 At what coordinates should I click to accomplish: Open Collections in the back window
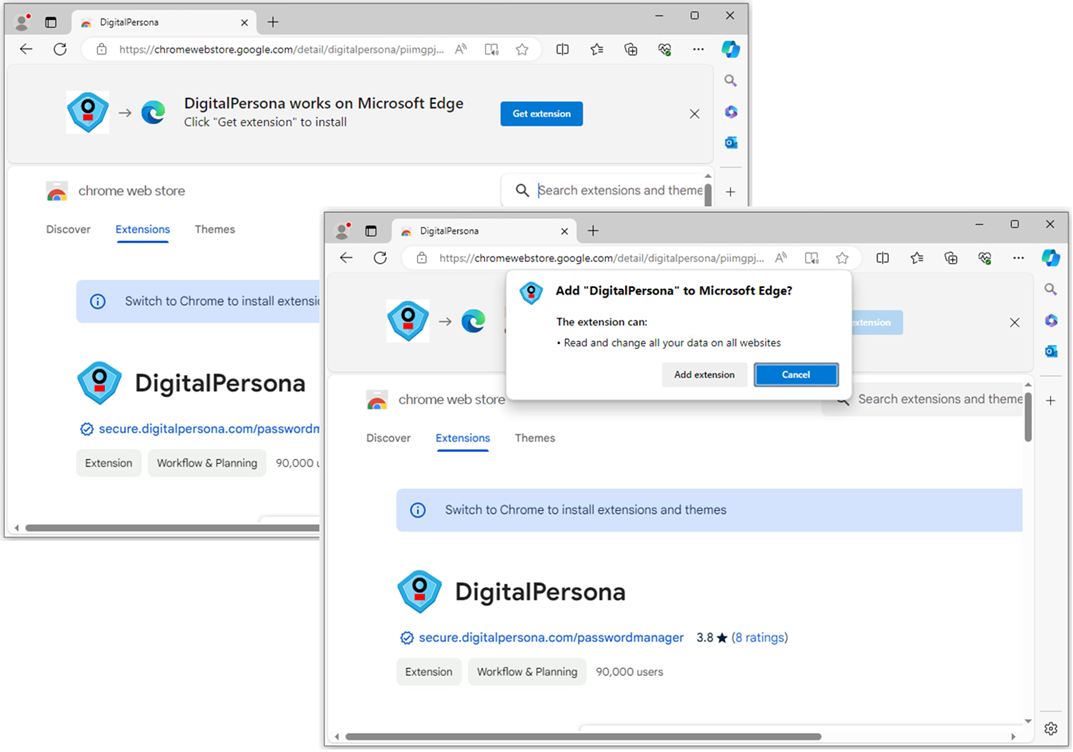[630, 49]
